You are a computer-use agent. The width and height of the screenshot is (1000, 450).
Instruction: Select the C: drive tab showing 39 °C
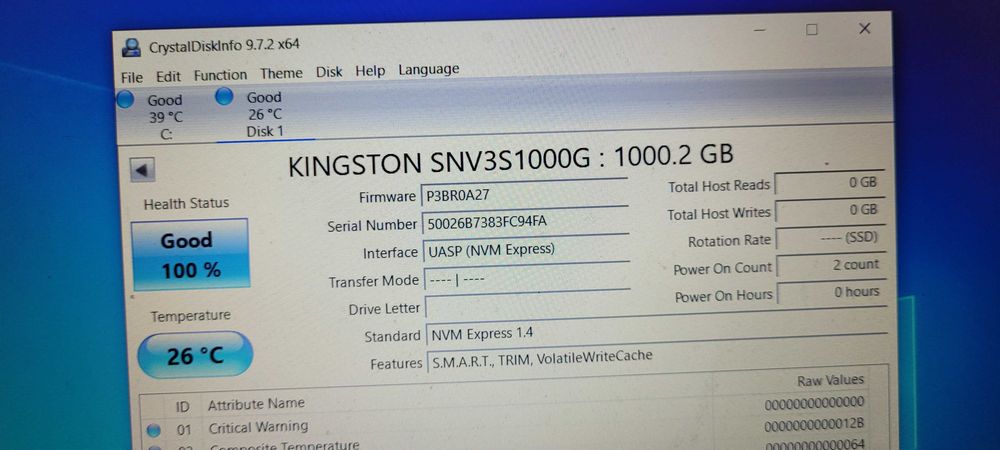(165, 117)
